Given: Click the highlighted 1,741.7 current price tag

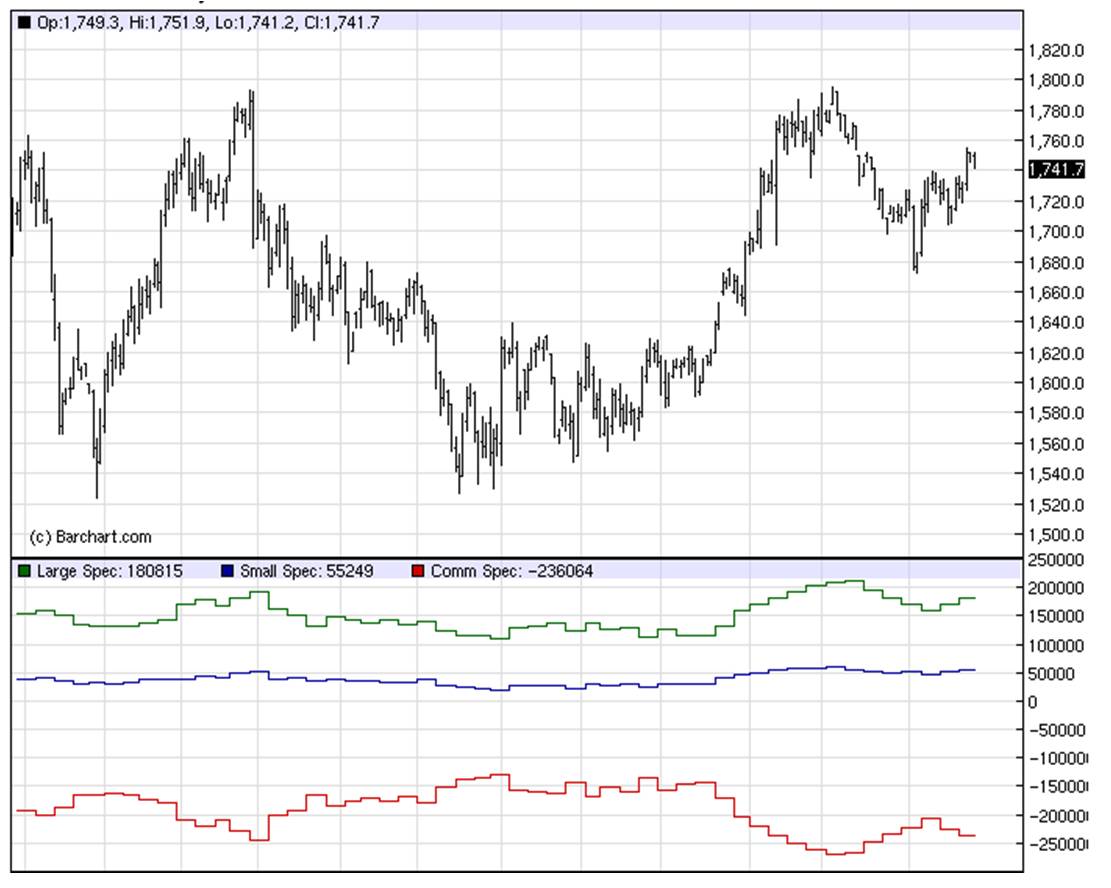Looking at the screenshot, I should (x=1057, y=171).
